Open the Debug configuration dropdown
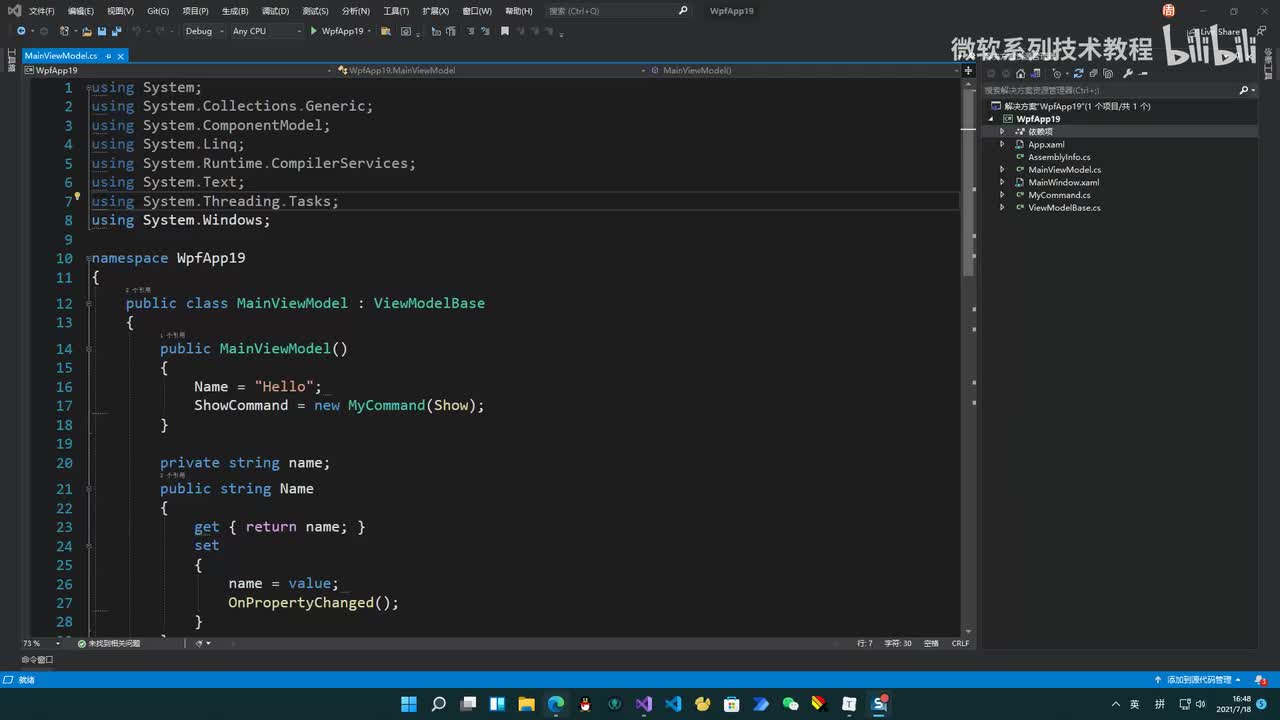Image resolution: width=1280 pixels, height=720 pixels. [204, 31]
